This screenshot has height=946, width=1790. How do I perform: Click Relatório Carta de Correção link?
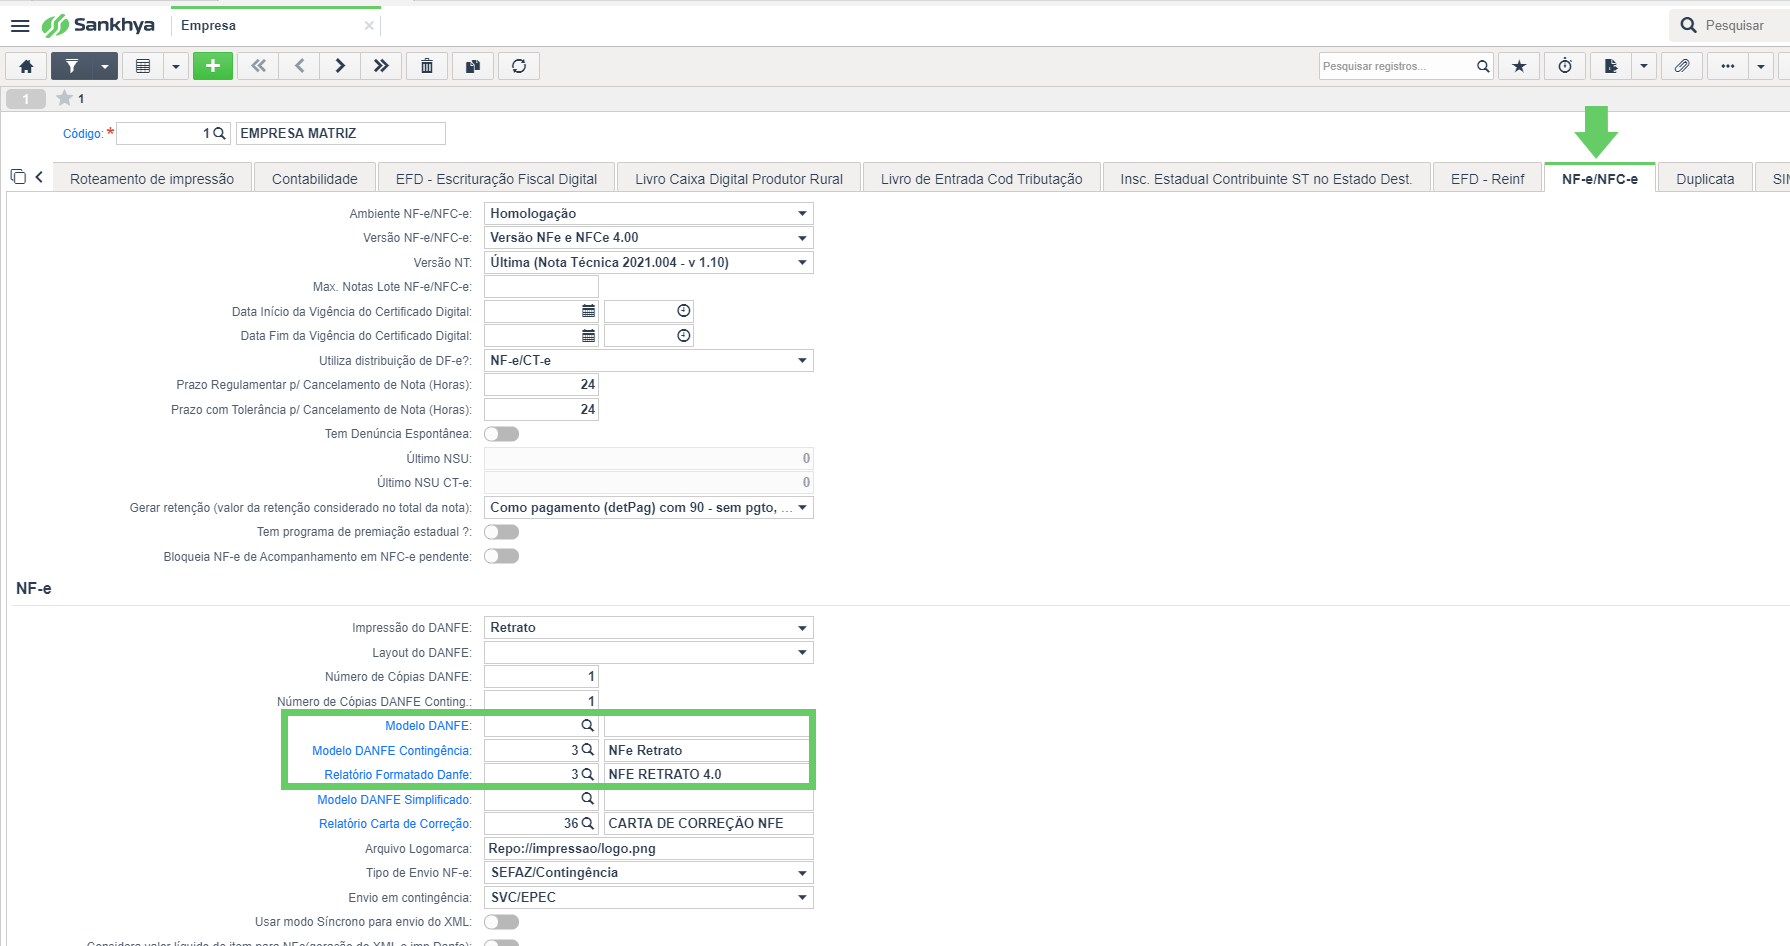[395, 824]
